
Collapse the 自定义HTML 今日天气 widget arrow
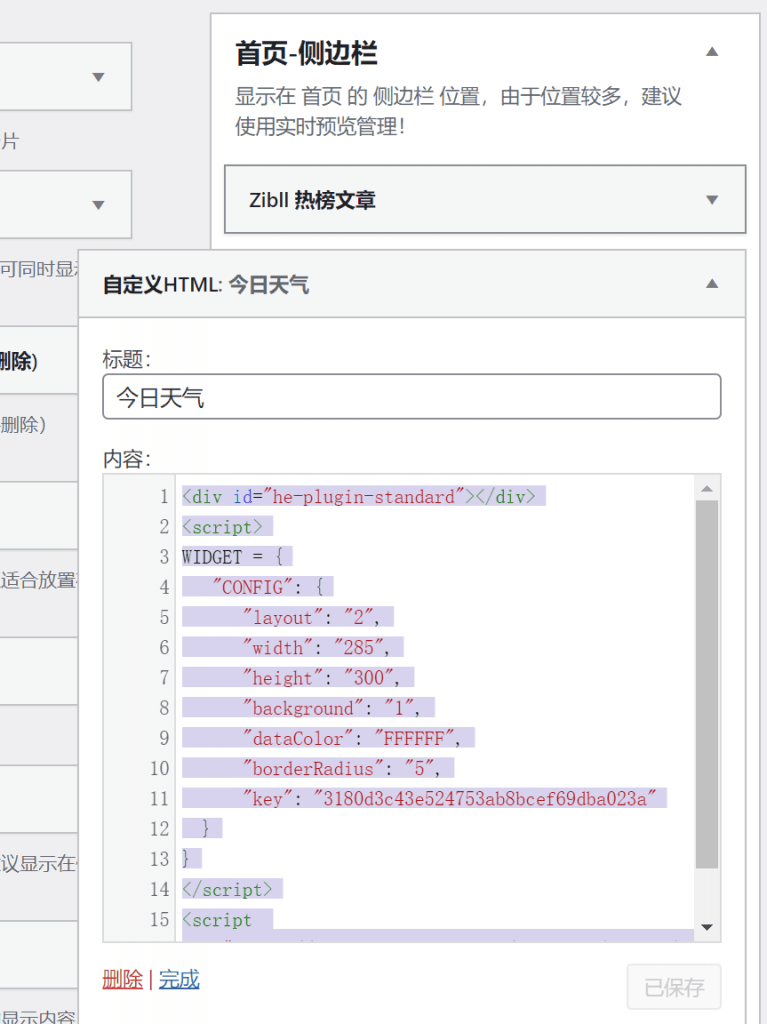712,284
